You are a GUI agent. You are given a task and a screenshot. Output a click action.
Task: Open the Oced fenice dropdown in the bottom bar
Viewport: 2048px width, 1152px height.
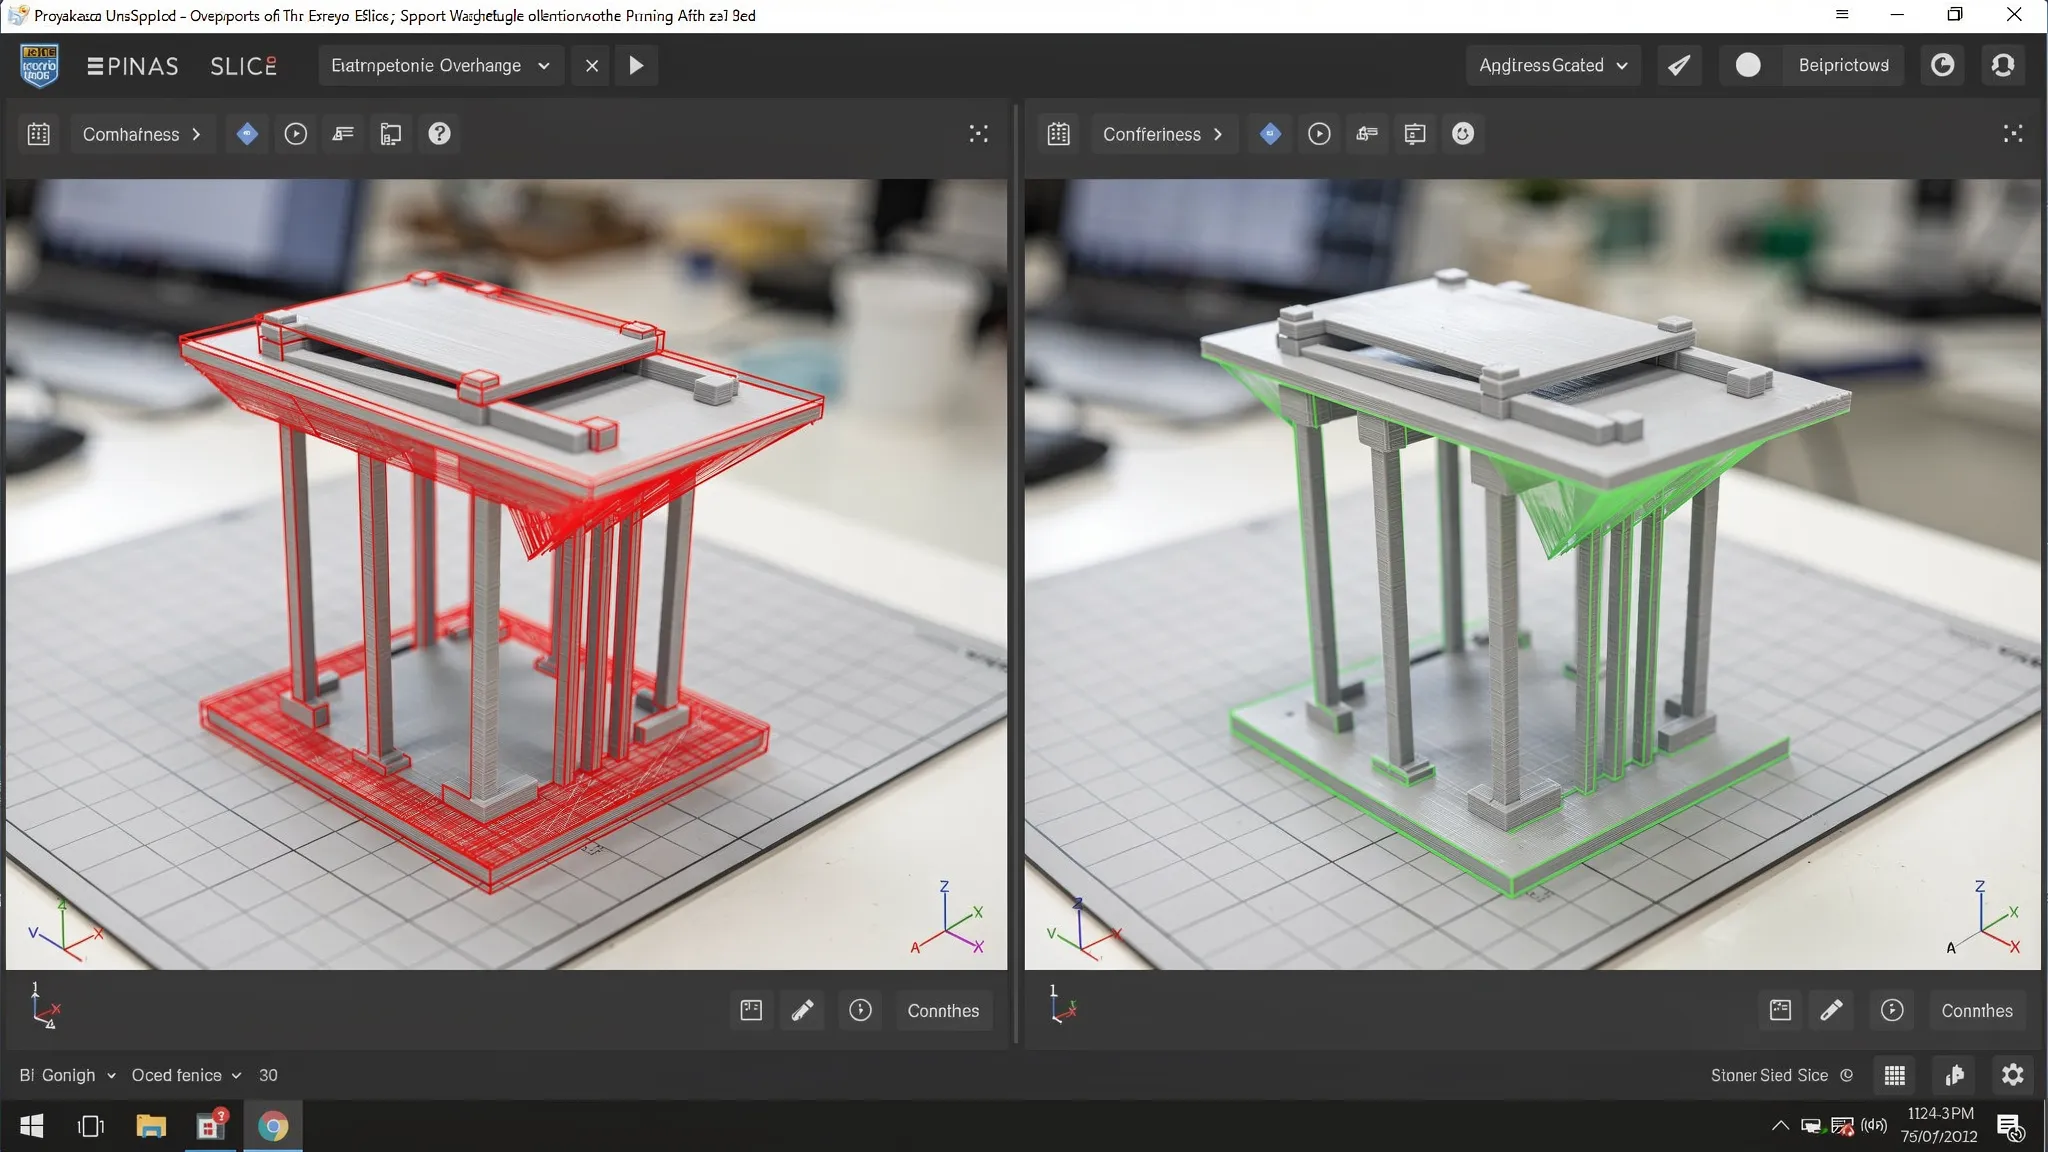(x=185, y=1075)
